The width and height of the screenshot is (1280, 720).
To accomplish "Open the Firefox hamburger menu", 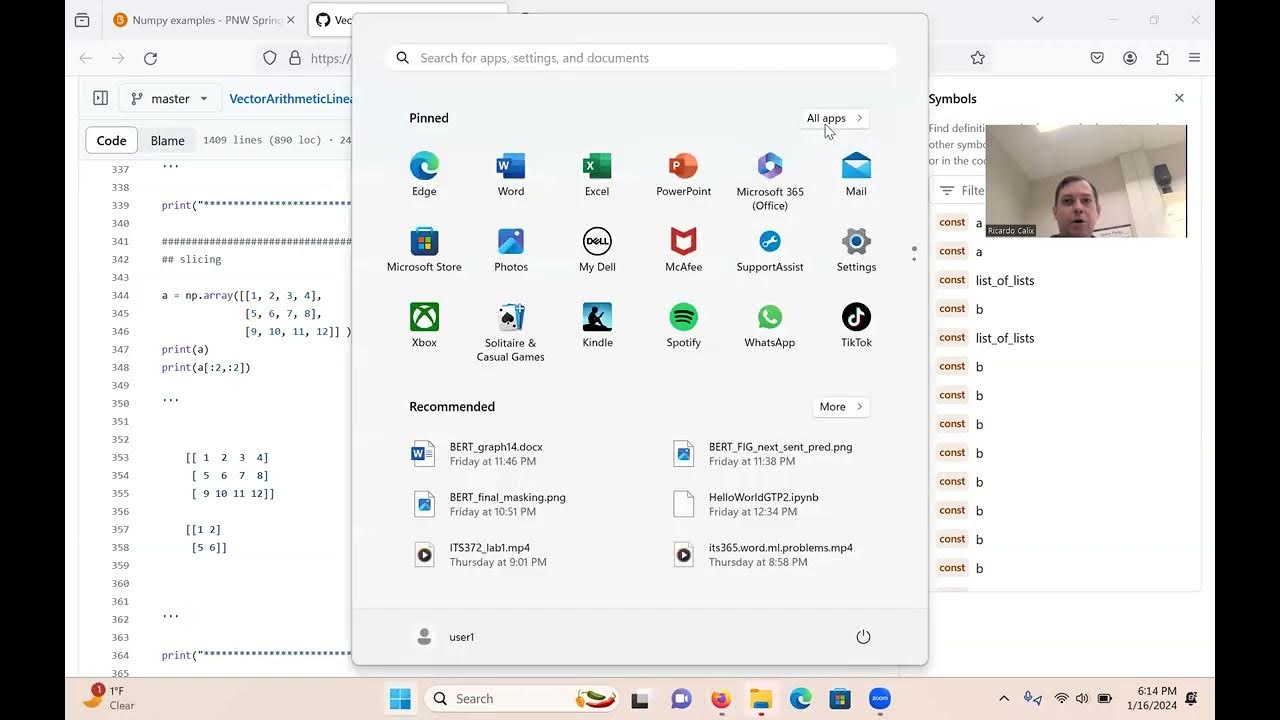I will 1194,58.
